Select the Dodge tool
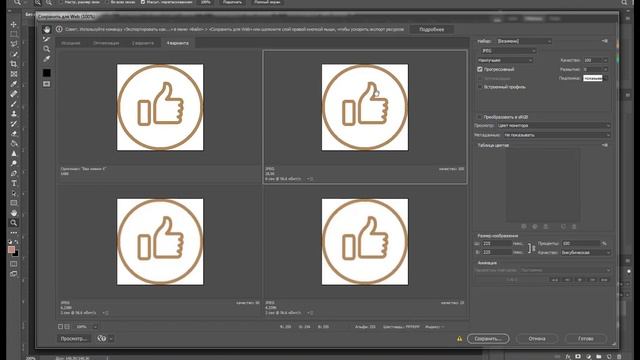 coord(13,163)
